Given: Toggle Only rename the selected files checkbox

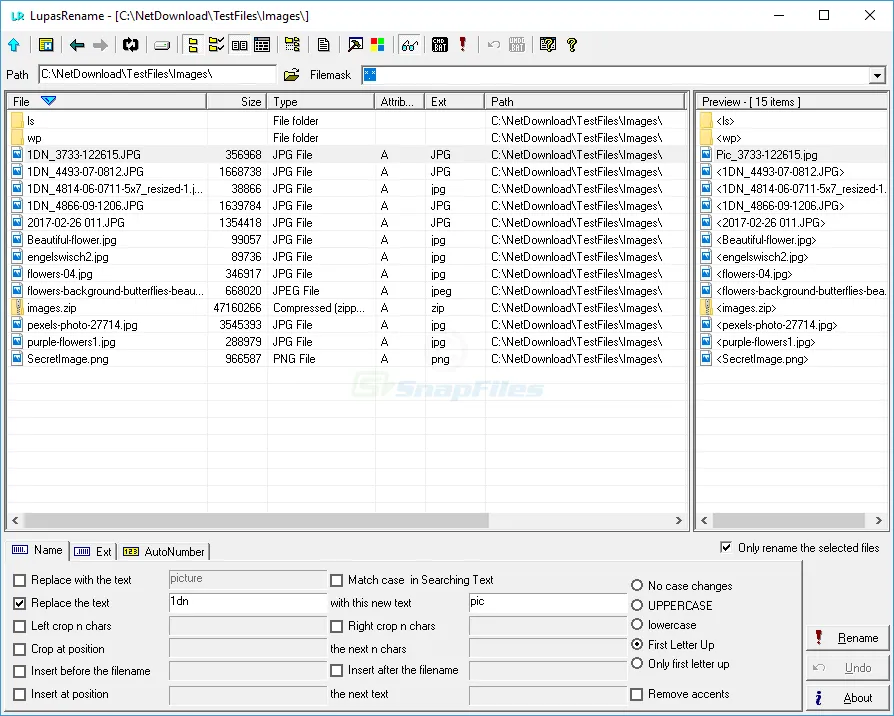Looking at the screenshot, I should click(x=726, y=547).
